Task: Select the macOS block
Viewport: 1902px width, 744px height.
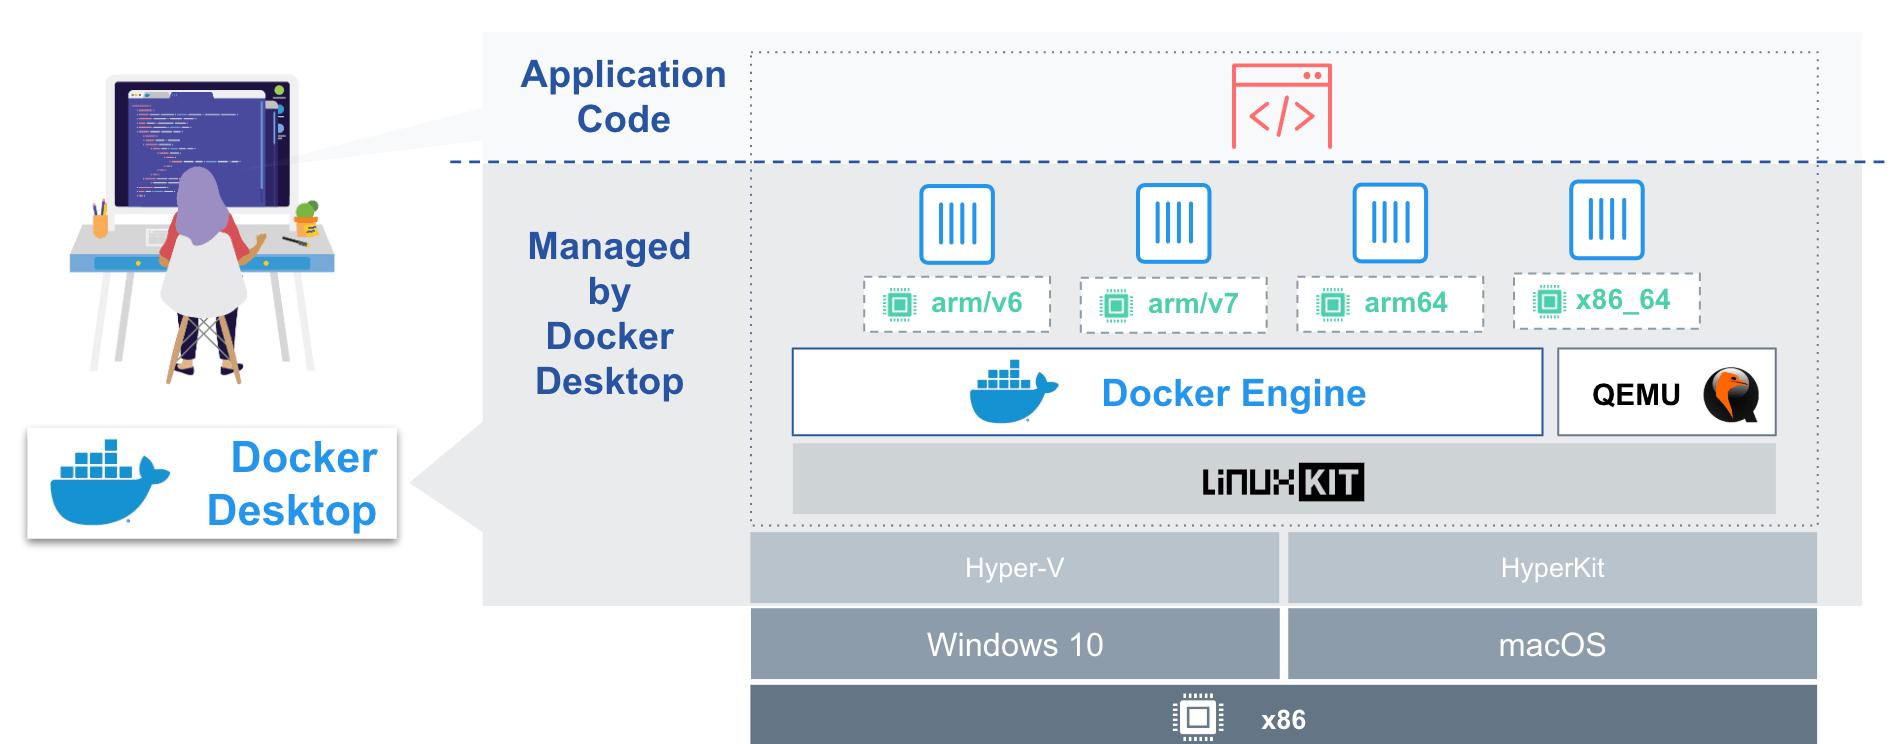Action: click(x=1552, y=644)
